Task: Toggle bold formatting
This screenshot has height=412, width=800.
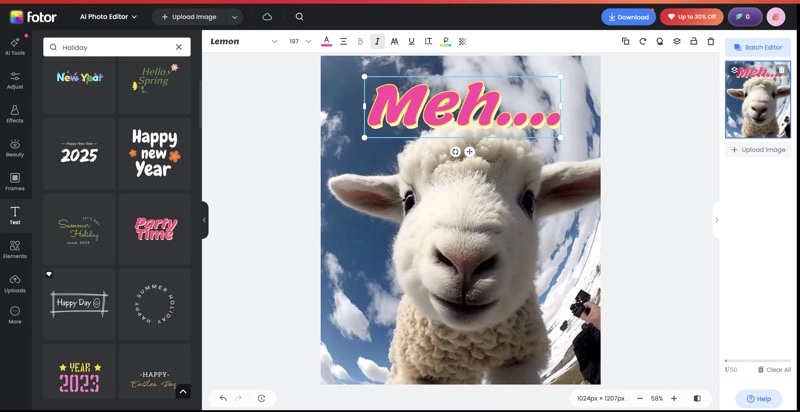Action: [x=360, y=41]
